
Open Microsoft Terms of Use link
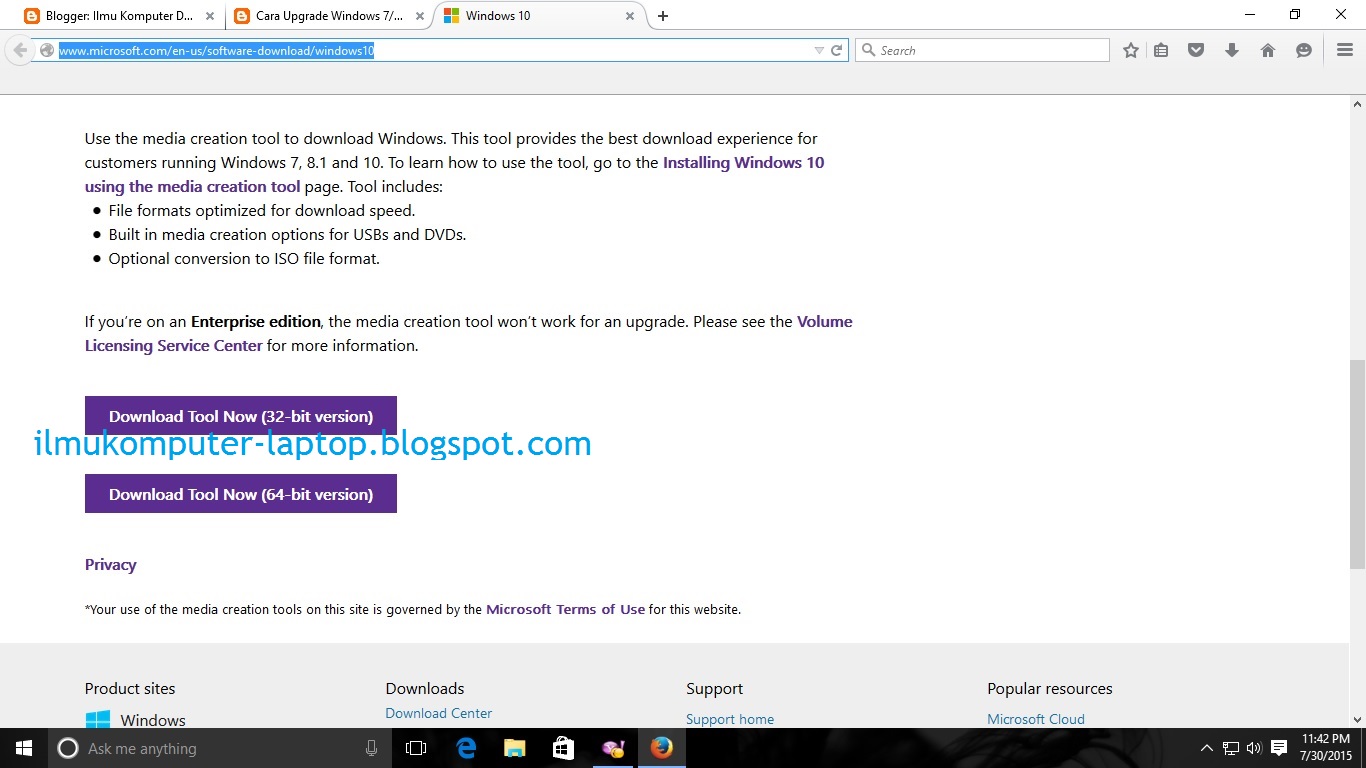[x=565, y=609]
